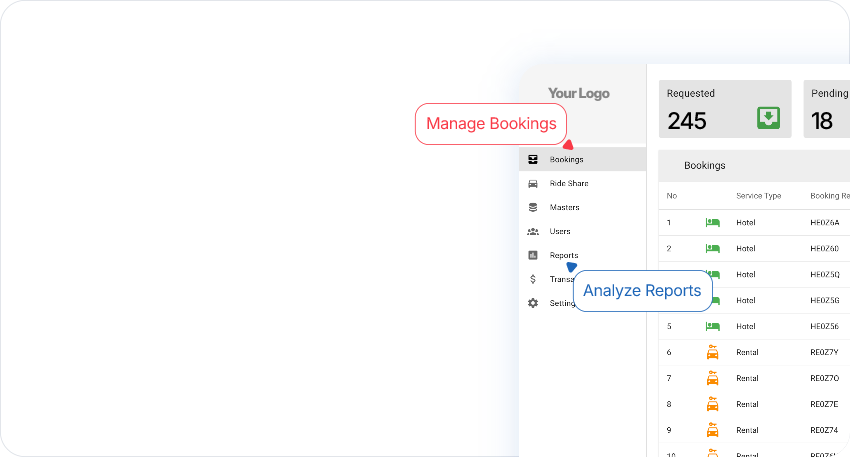Viewport: 850px width, 457px height.
Task: Click the Ride Share car icon
Action: (533, 183)
